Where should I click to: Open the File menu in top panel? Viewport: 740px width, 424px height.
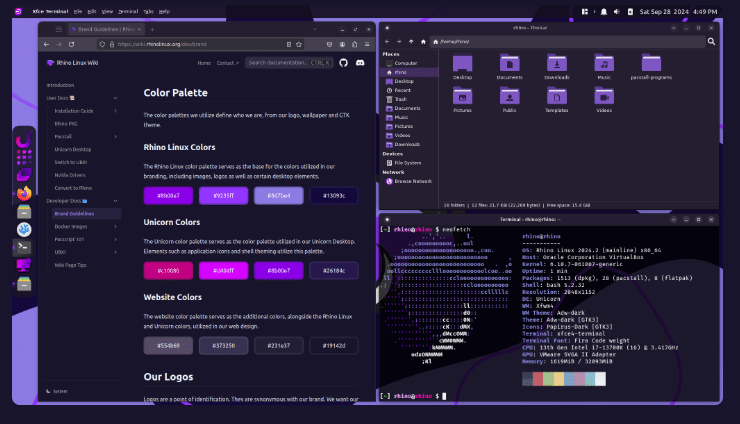pyautogui.click(x=78, y=11)
